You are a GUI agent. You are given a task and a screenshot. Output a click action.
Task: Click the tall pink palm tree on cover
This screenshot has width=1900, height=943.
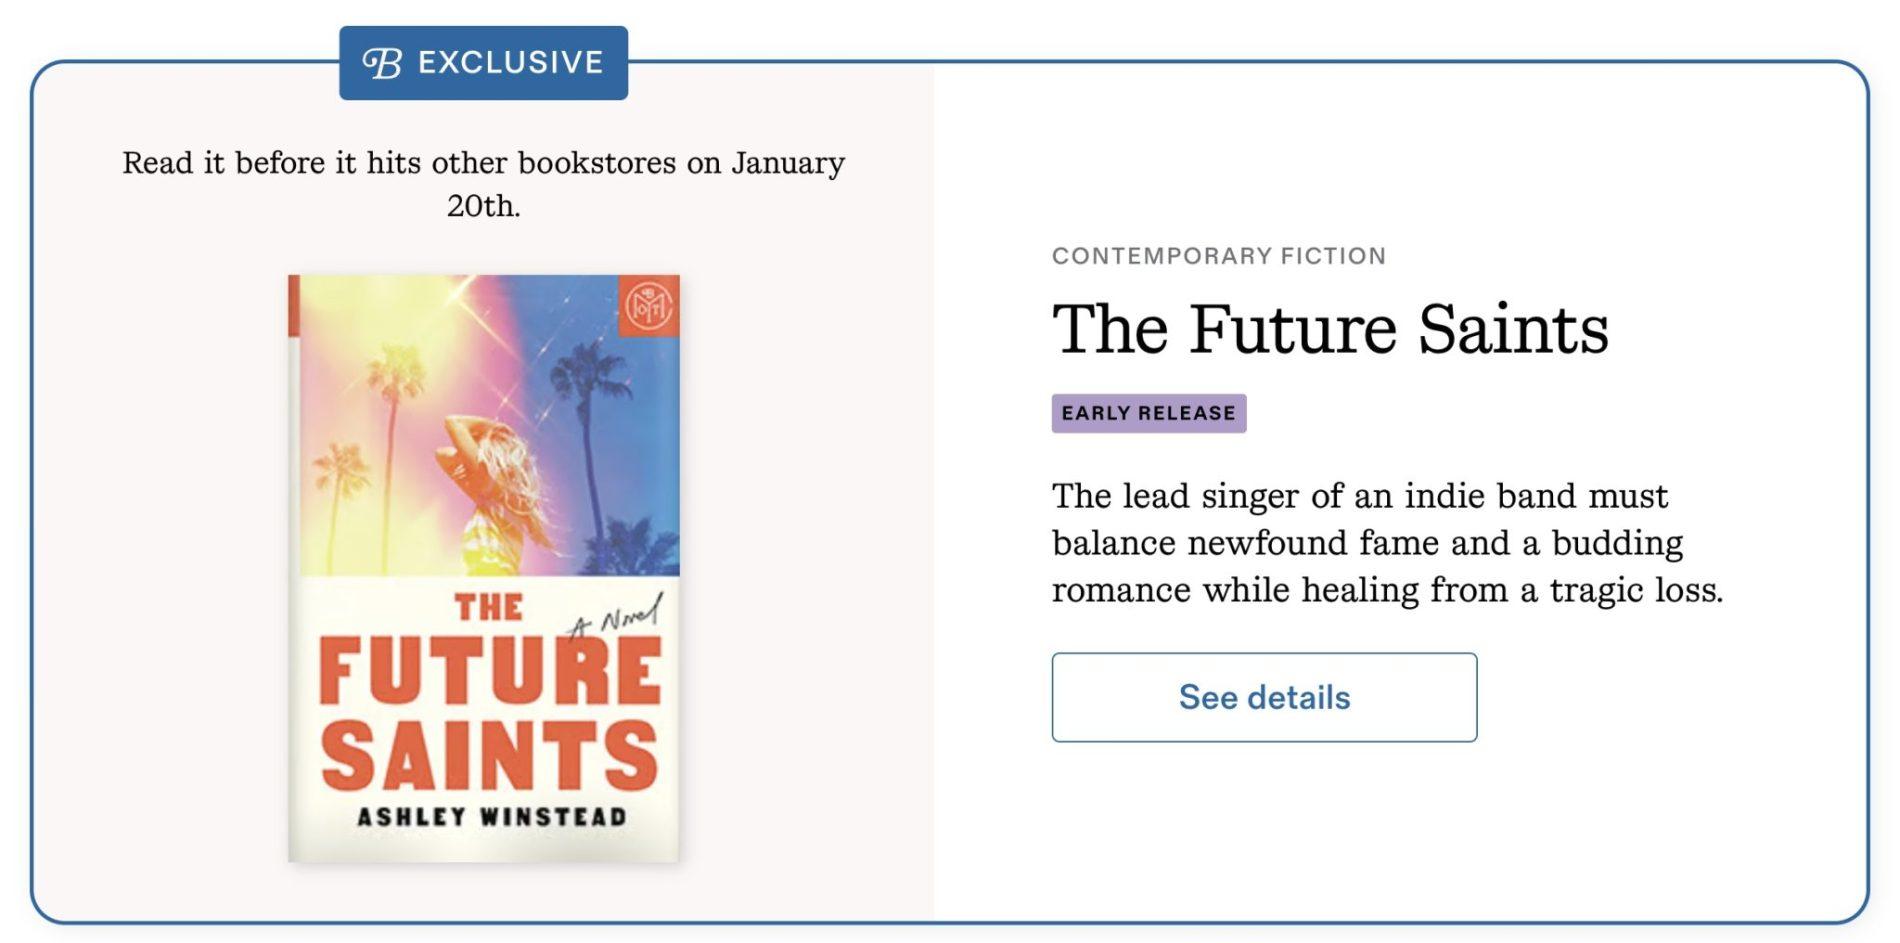(392, 420)
